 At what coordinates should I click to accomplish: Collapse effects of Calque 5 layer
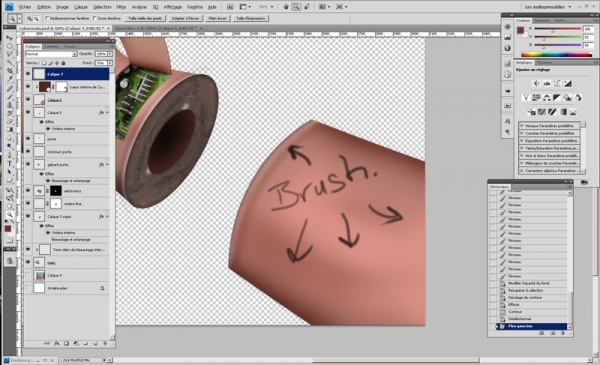click(x=107, y=112)
